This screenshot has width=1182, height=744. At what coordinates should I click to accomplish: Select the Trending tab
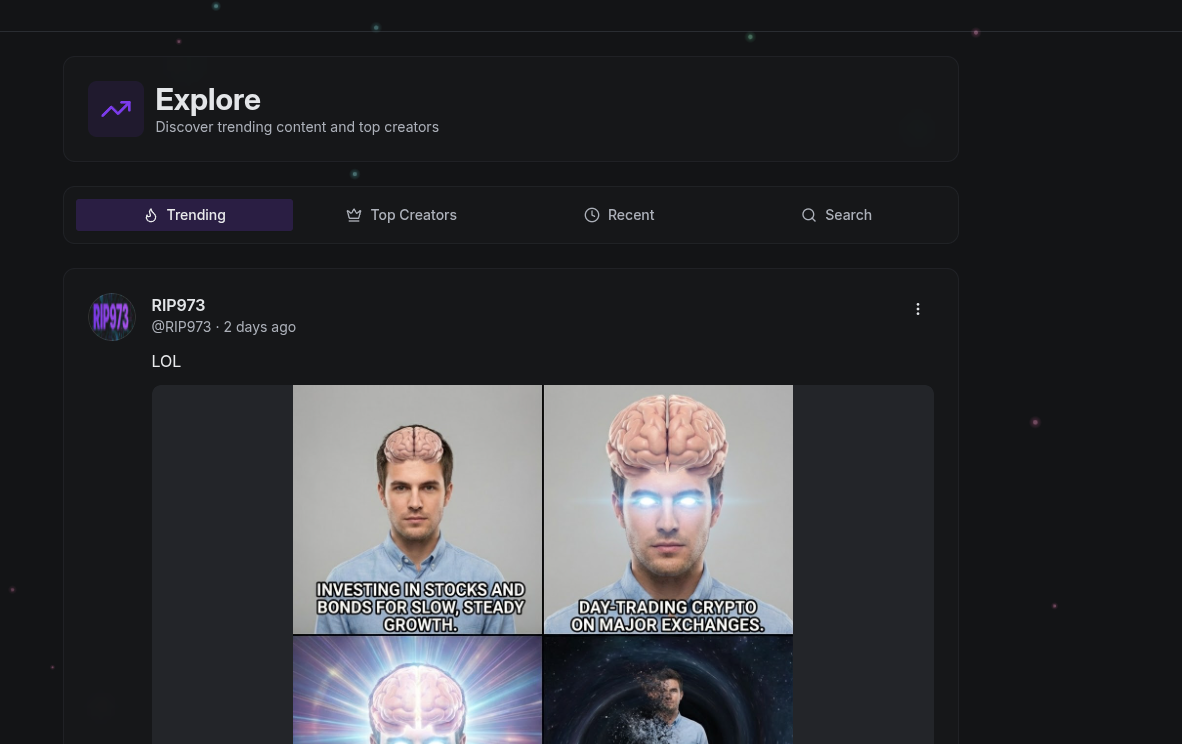click(x=185, y=215)
